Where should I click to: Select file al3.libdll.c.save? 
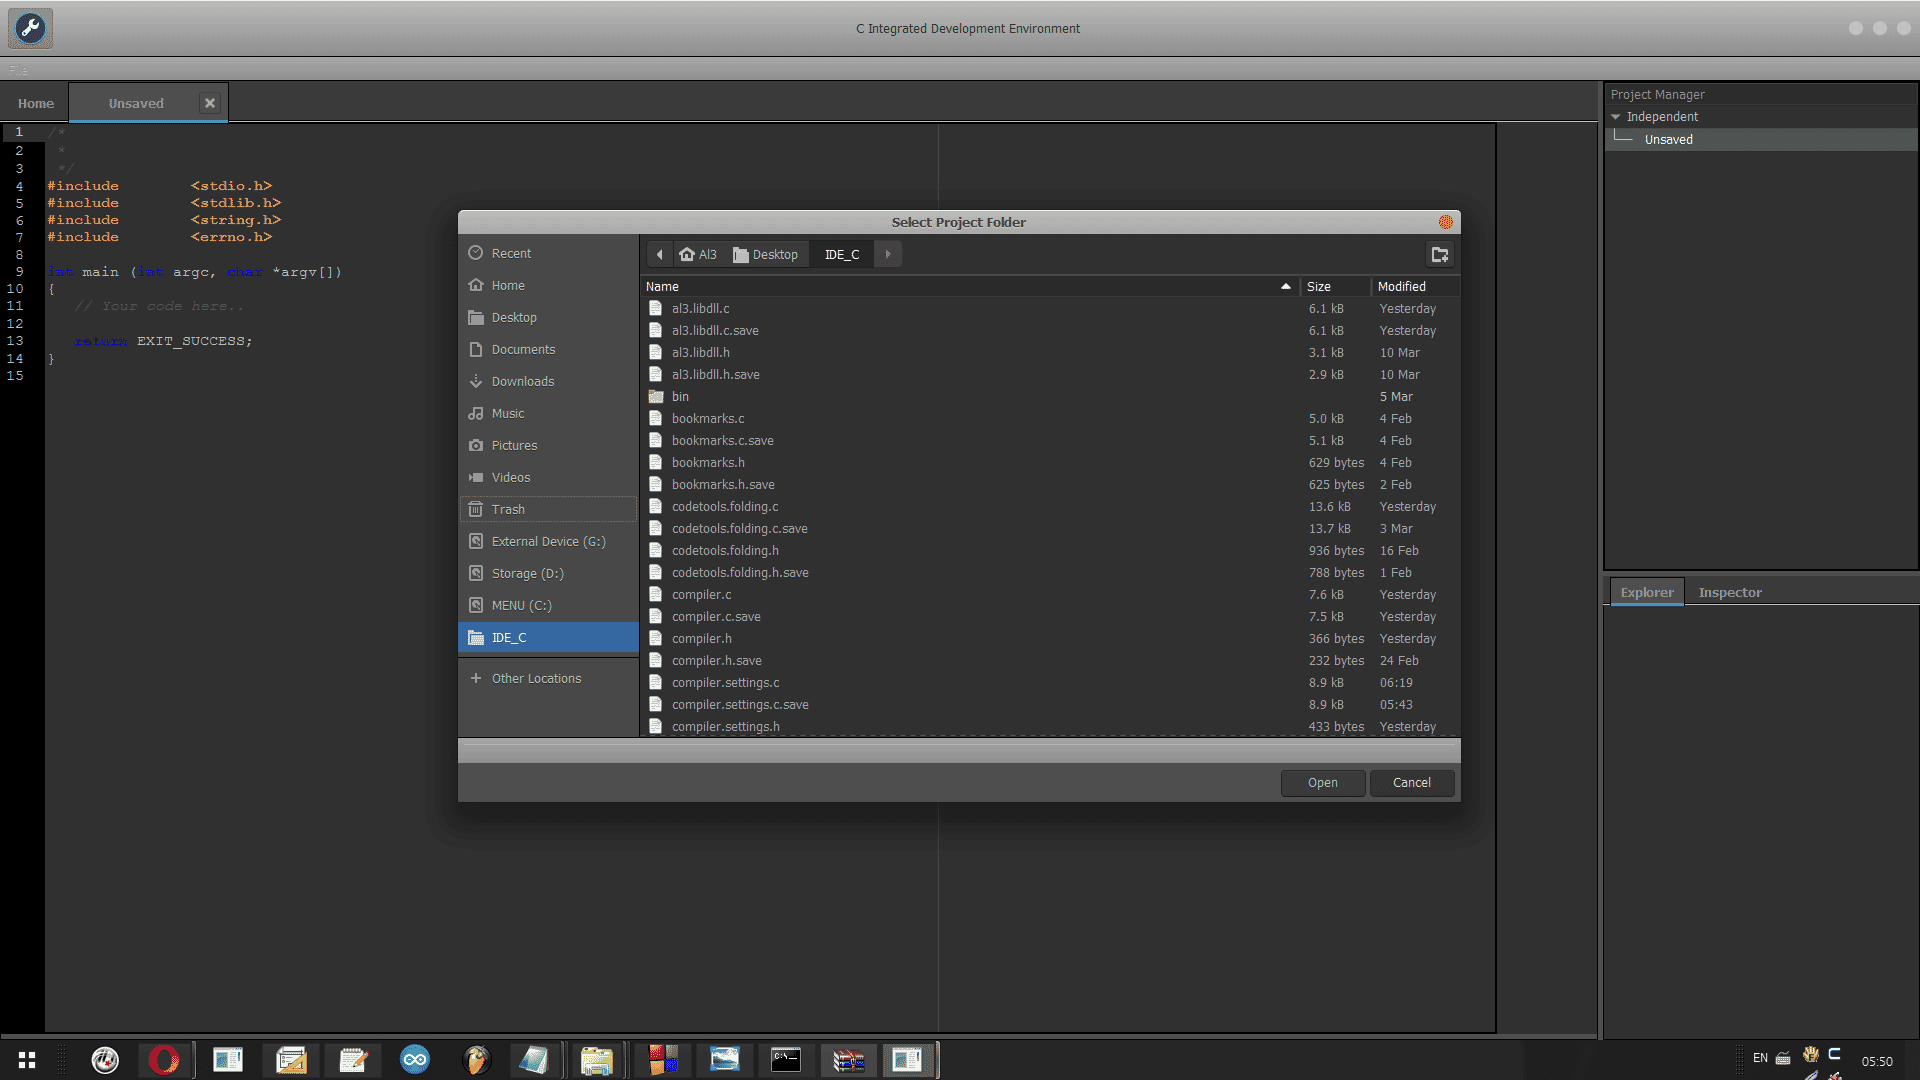tap(1050, 331)
